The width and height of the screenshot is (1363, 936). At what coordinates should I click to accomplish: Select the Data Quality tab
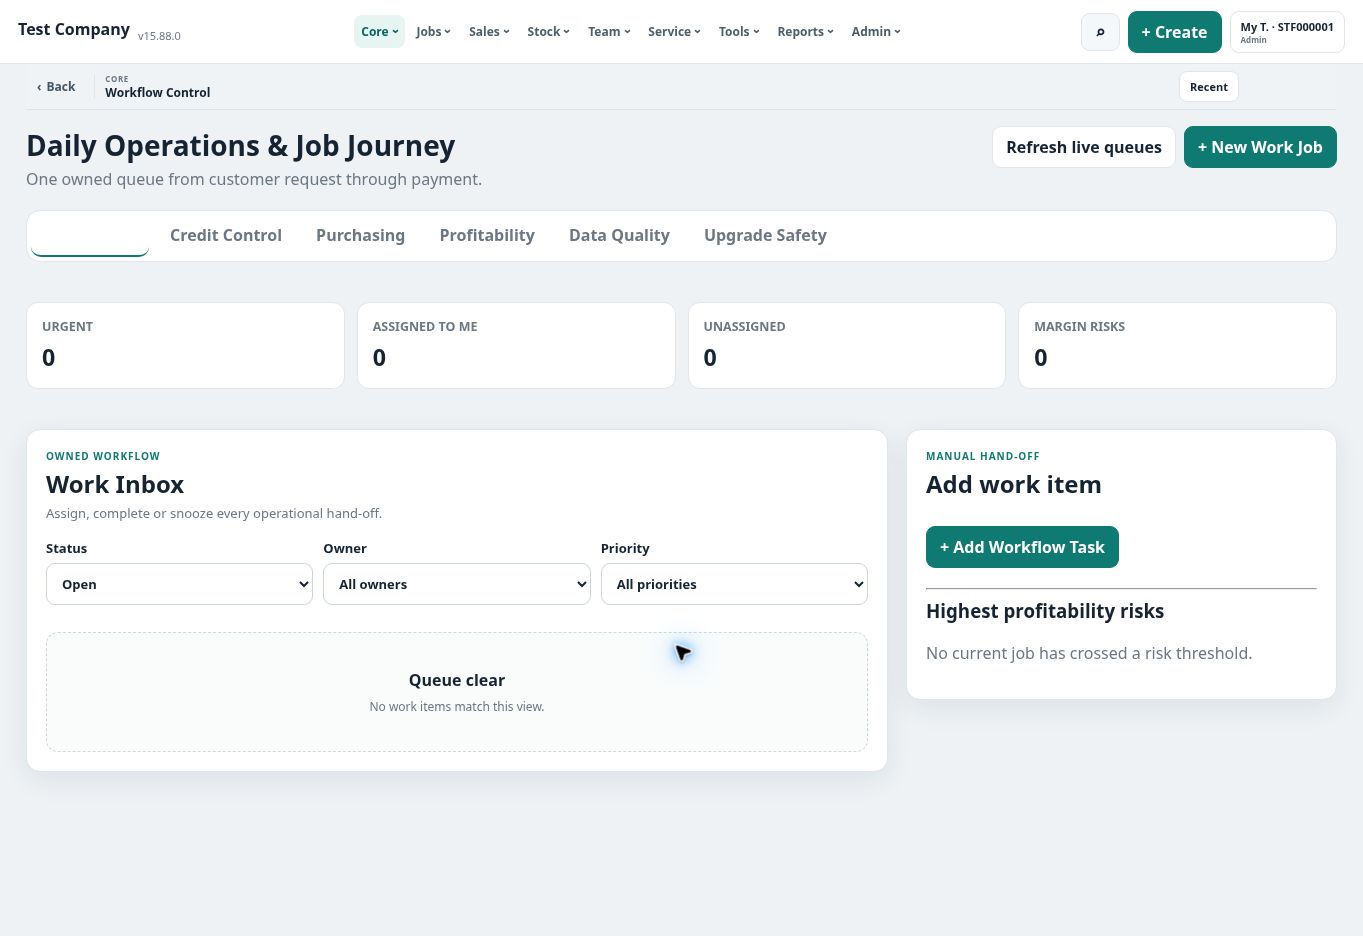[619, 236]
